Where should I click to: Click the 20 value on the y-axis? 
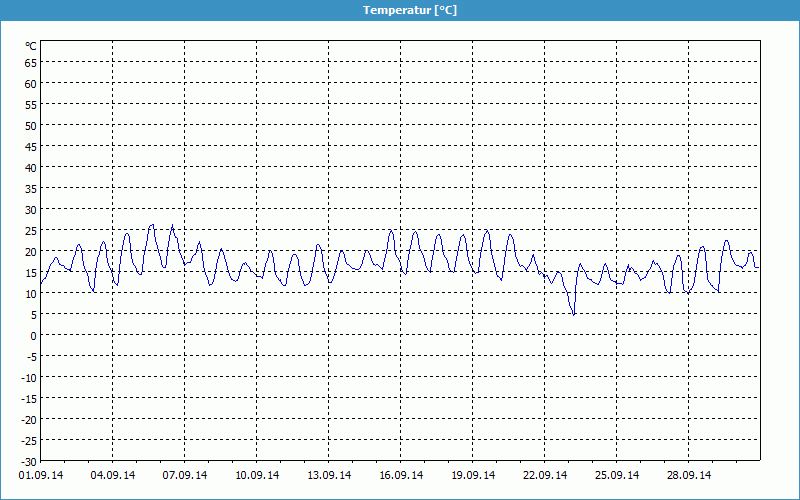pos(30,251)
